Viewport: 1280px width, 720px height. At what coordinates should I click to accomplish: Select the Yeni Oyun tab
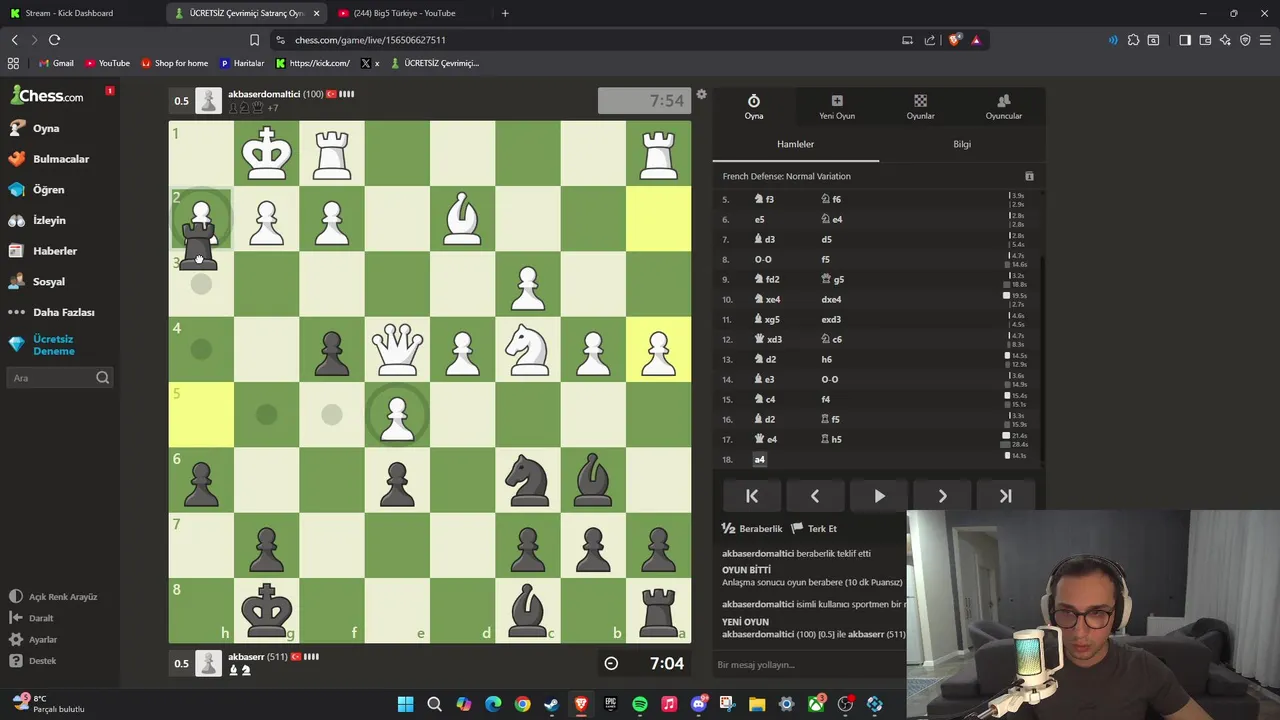837,107
